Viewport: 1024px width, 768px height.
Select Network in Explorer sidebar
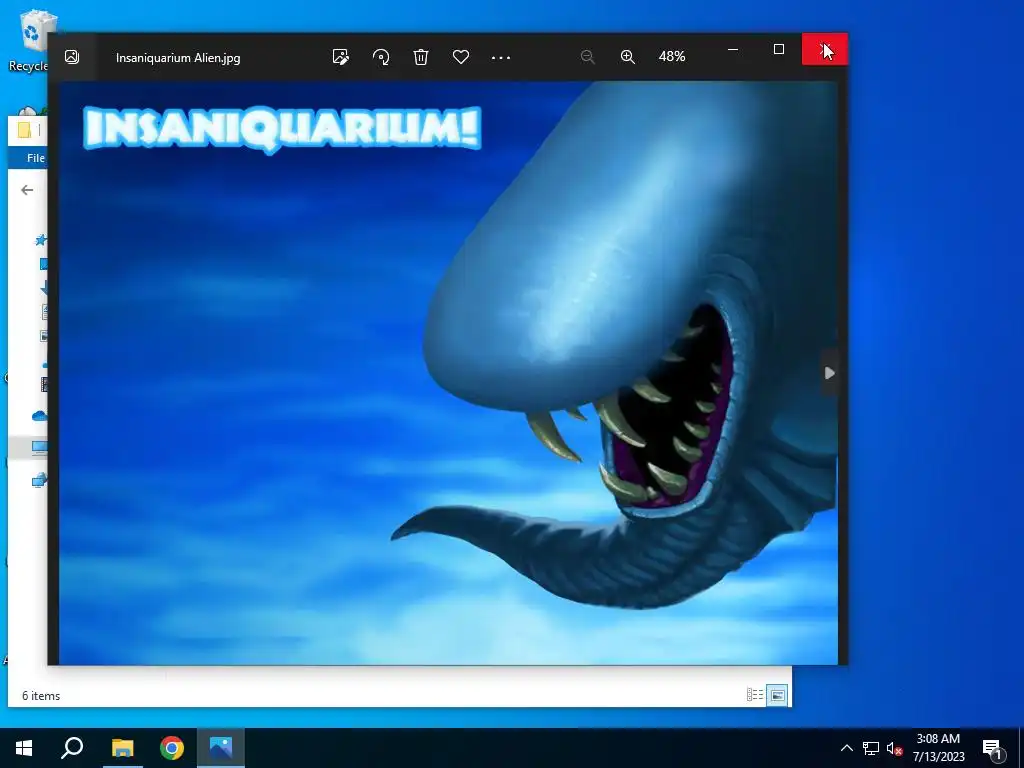point(39,481)
